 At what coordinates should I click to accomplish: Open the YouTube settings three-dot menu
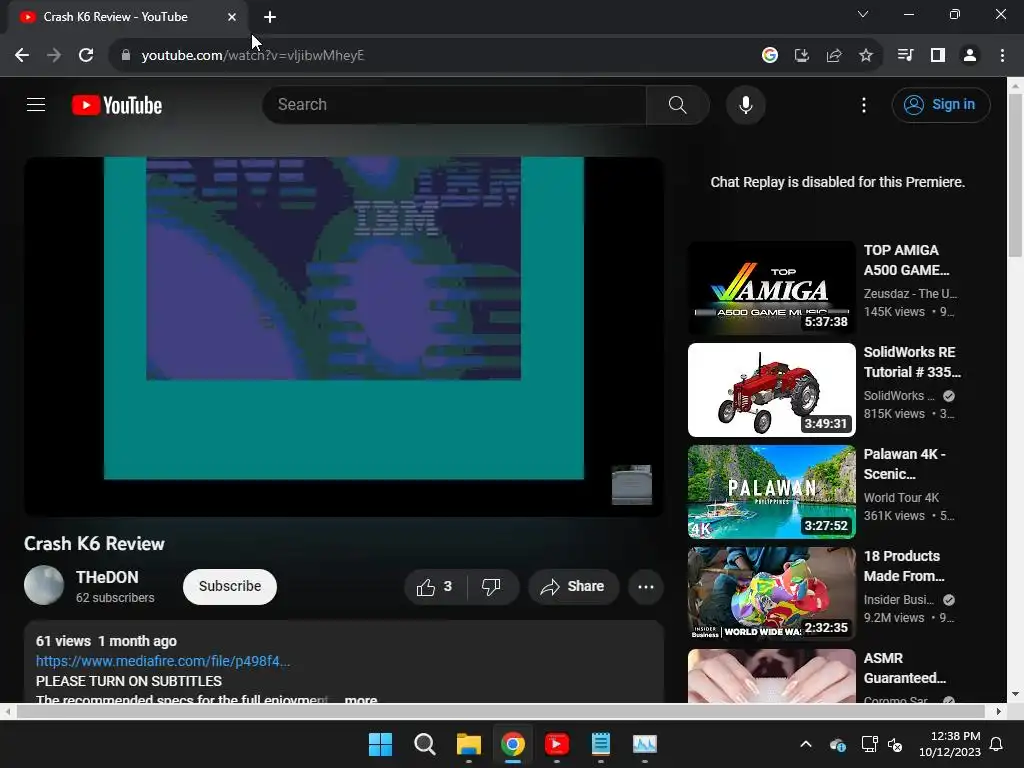863,105
